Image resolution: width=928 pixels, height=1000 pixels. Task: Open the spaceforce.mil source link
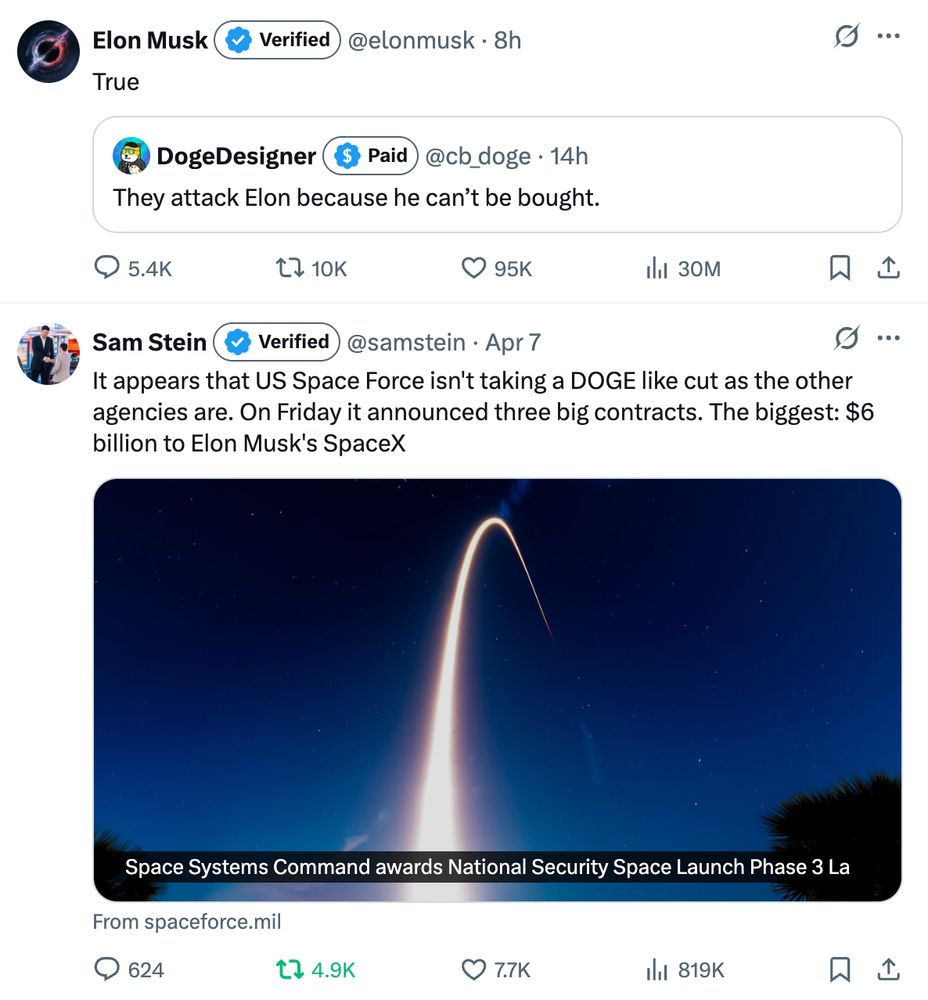(x=187, y=922)
